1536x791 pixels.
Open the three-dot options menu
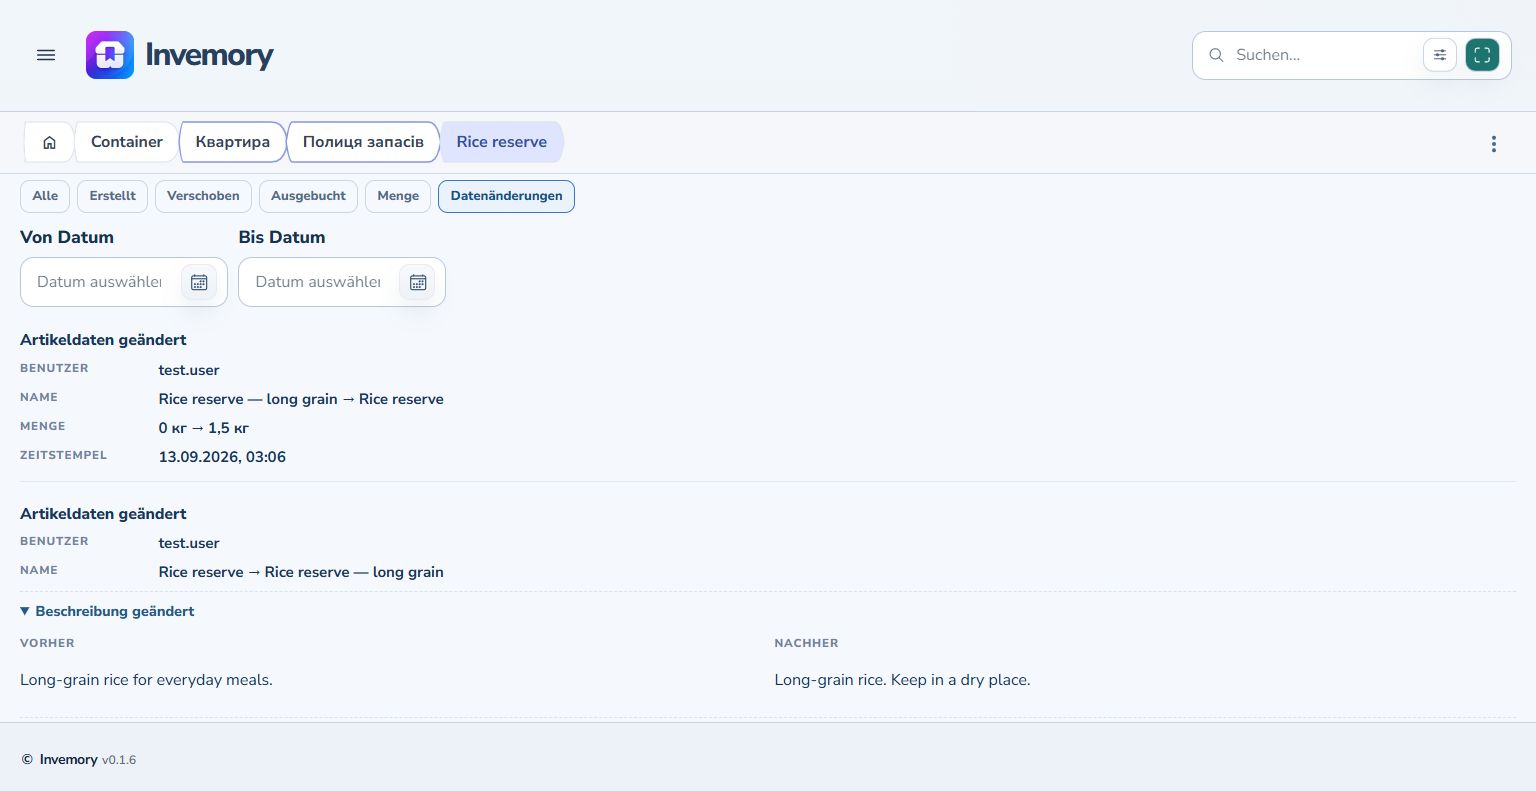click(1494, 144)
